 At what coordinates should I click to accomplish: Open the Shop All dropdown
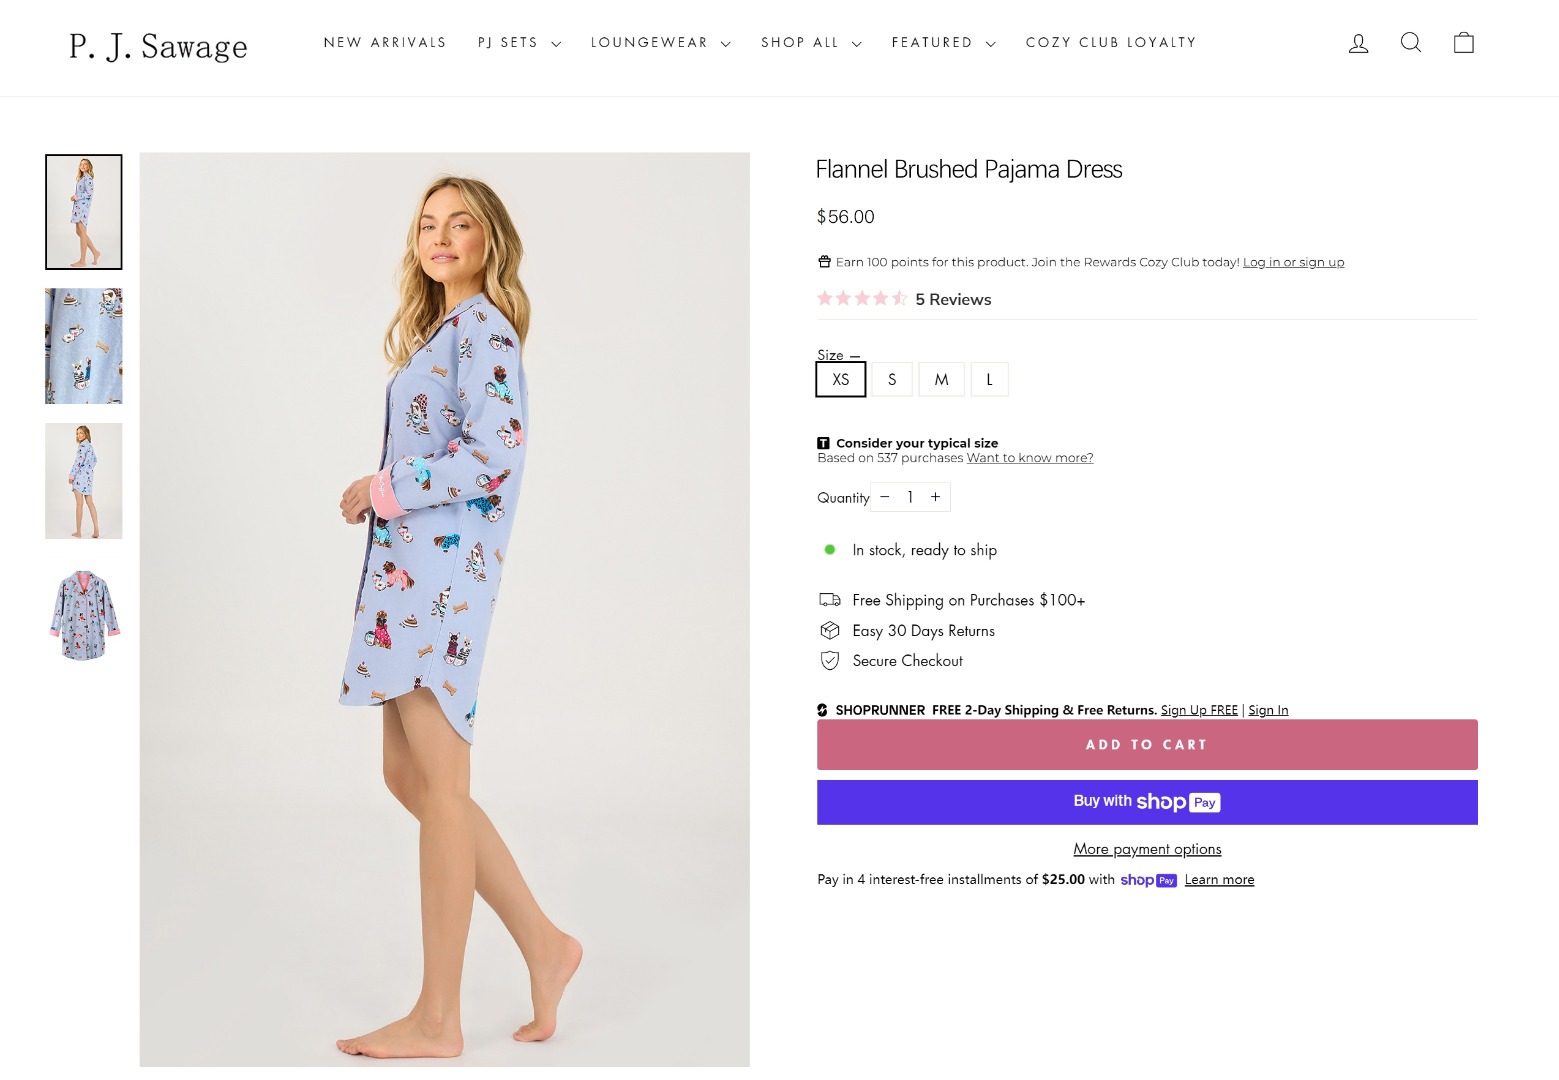[x=811, y=43]
